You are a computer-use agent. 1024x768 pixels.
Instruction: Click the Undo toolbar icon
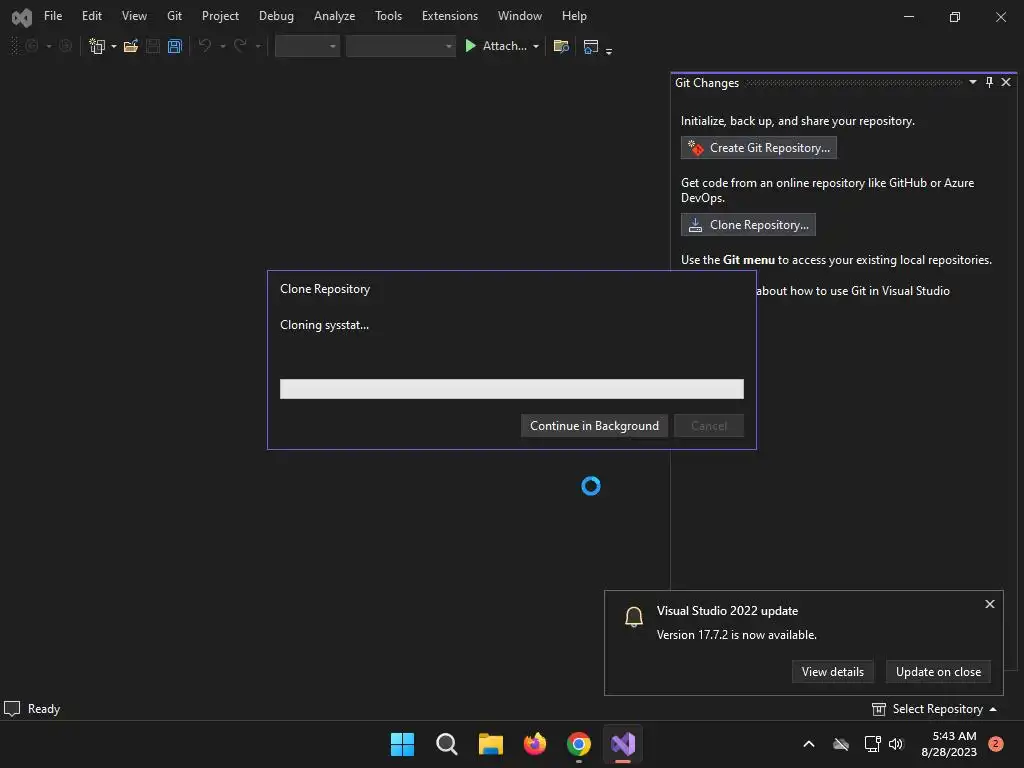205,46
